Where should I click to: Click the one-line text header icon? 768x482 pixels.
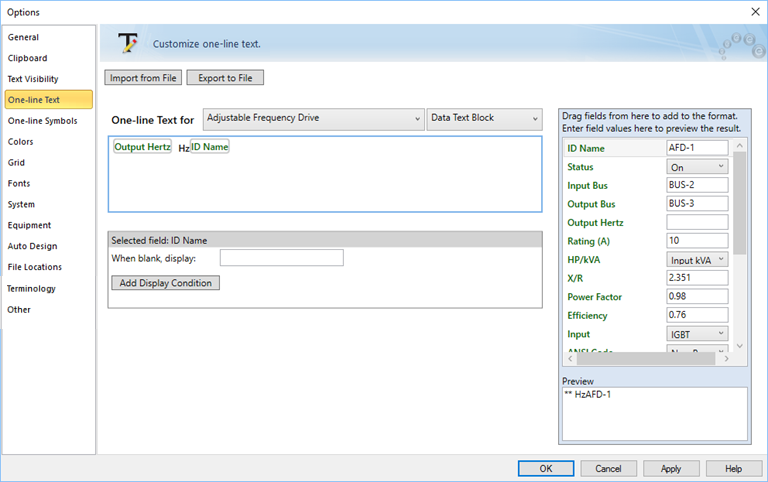[x=127, y=43]
